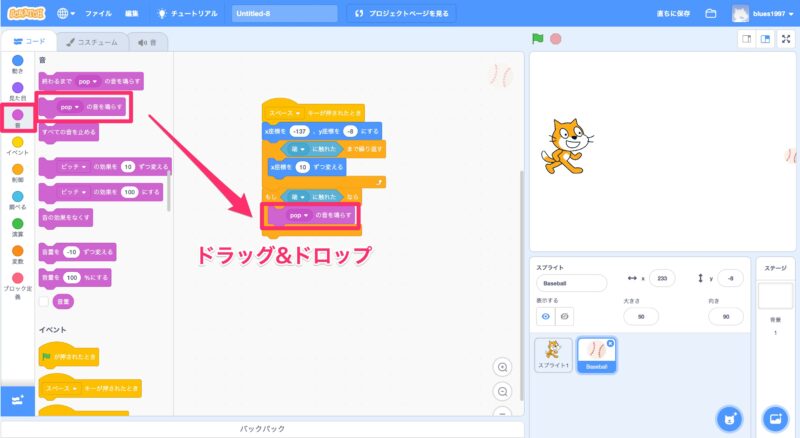Click the red stop button

555,39
